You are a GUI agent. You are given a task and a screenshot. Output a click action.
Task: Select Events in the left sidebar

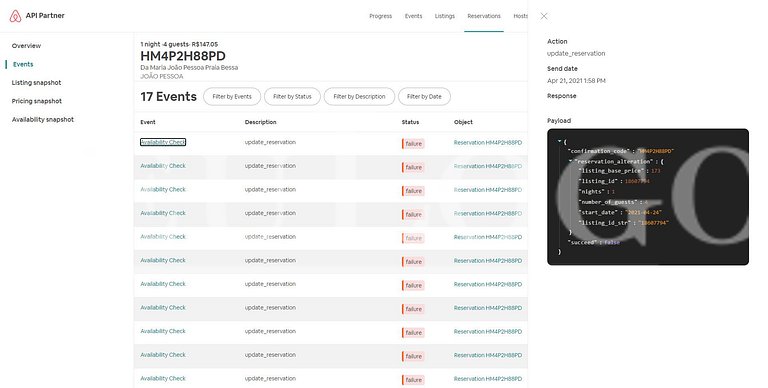pyautogui.click(x=23, y=64)
